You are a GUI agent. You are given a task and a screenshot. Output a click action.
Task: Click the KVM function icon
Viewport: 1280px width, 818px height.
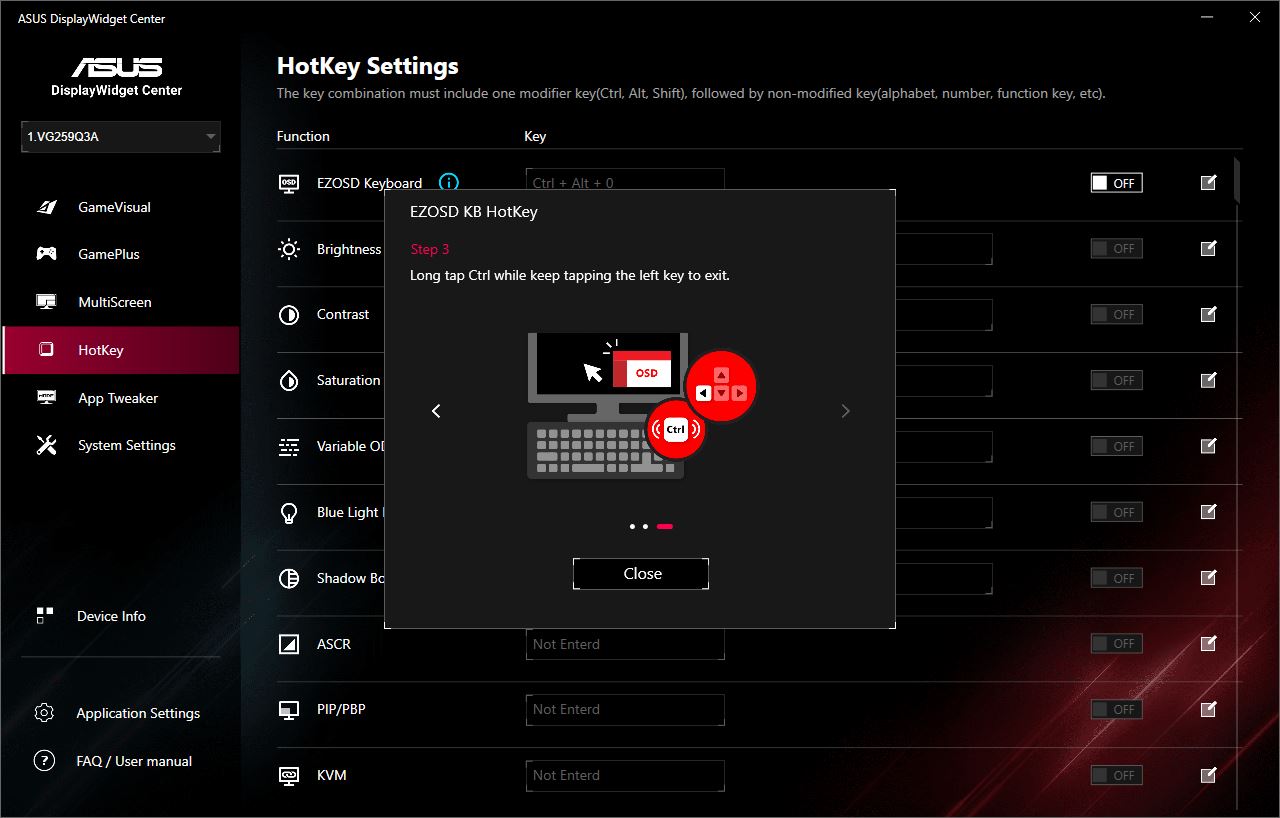click(289, 775)
